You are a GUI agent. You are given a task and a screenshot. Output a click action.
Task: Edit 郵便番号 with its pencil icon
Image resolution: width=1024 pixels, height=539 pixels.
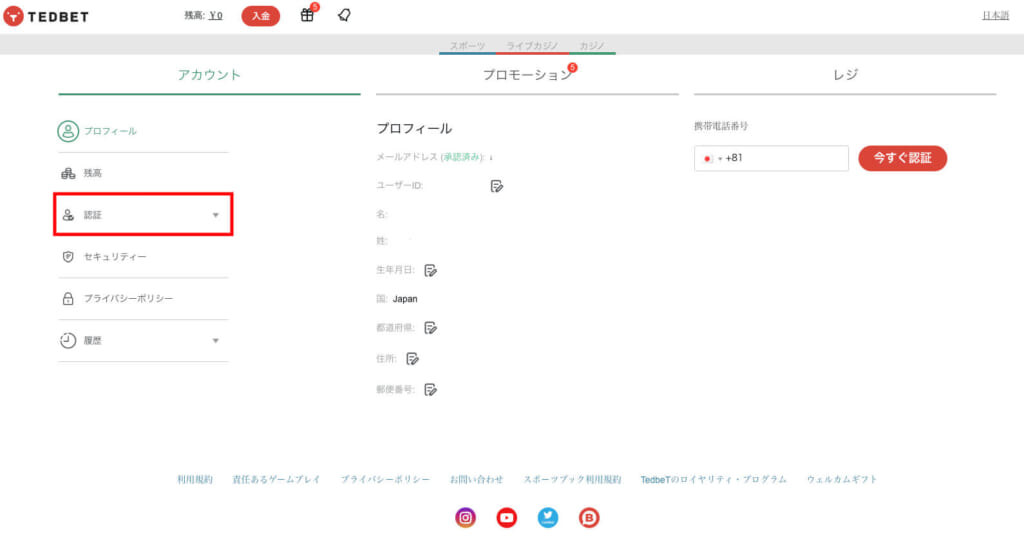[430, 390]
